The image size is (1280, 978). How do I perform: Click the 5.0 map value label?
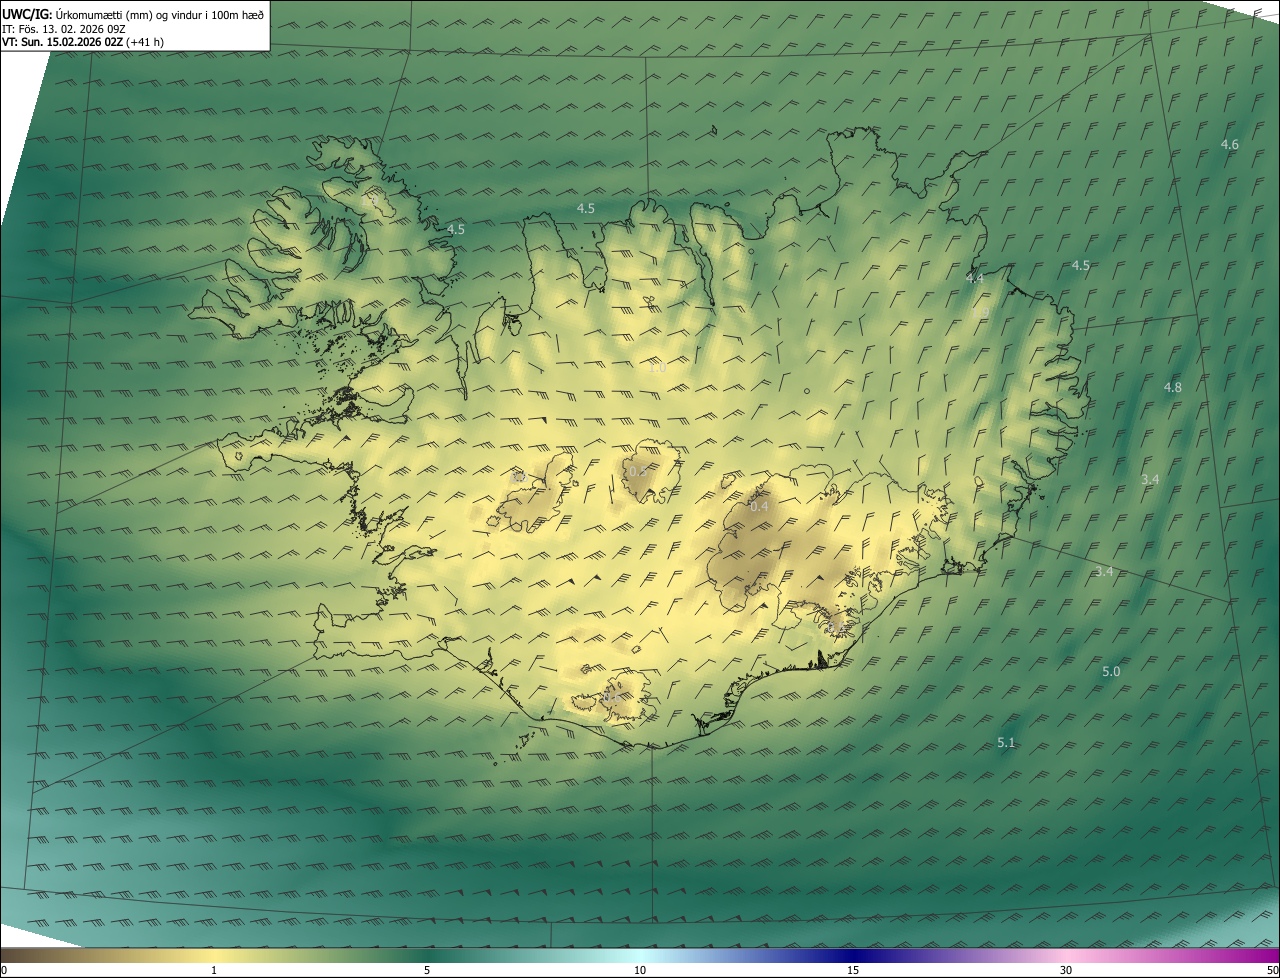[x=1111, y=672]
